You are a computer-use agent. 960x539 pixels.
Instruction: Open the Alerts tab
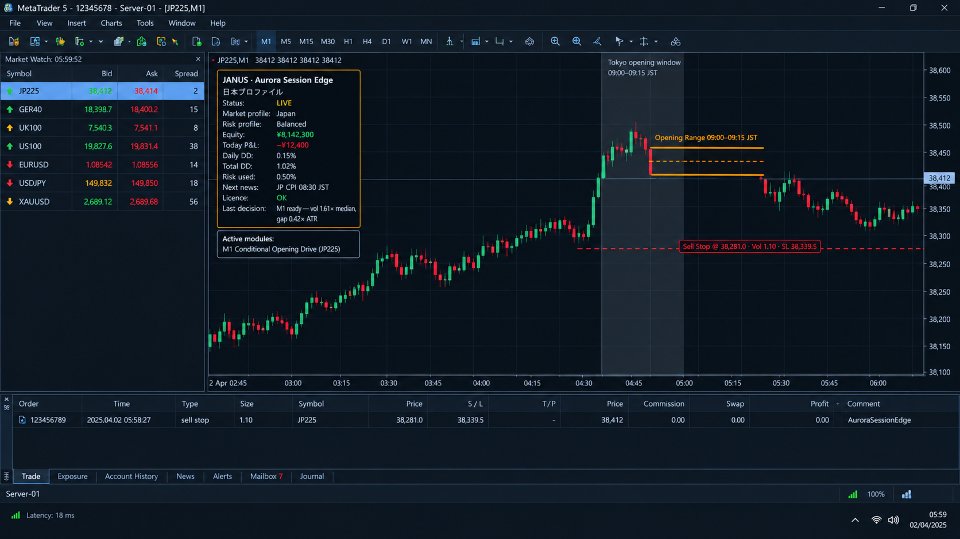point(222,477)
